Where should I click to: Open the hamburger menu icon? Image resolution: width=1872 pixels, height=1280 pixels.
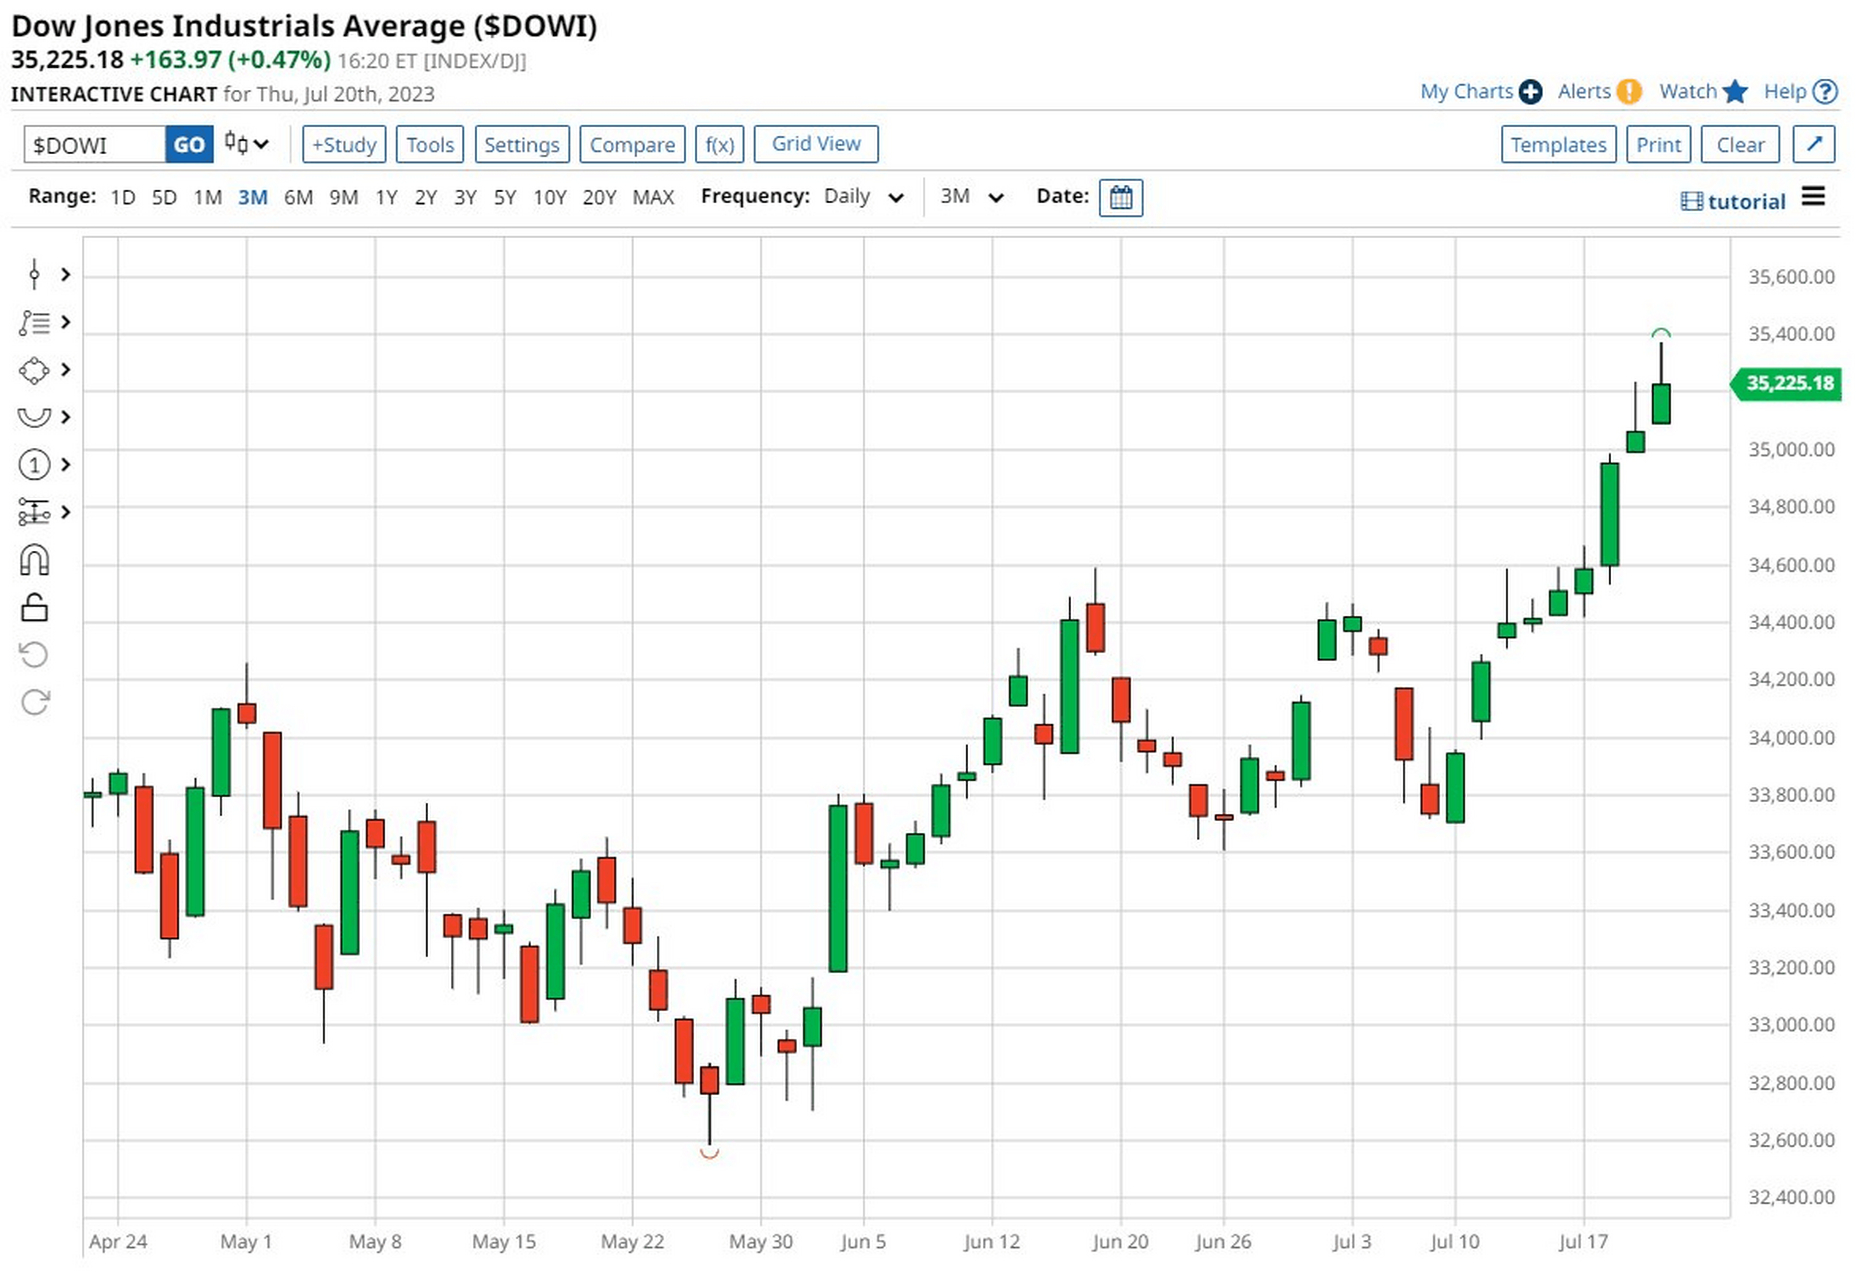[1813, 196]
